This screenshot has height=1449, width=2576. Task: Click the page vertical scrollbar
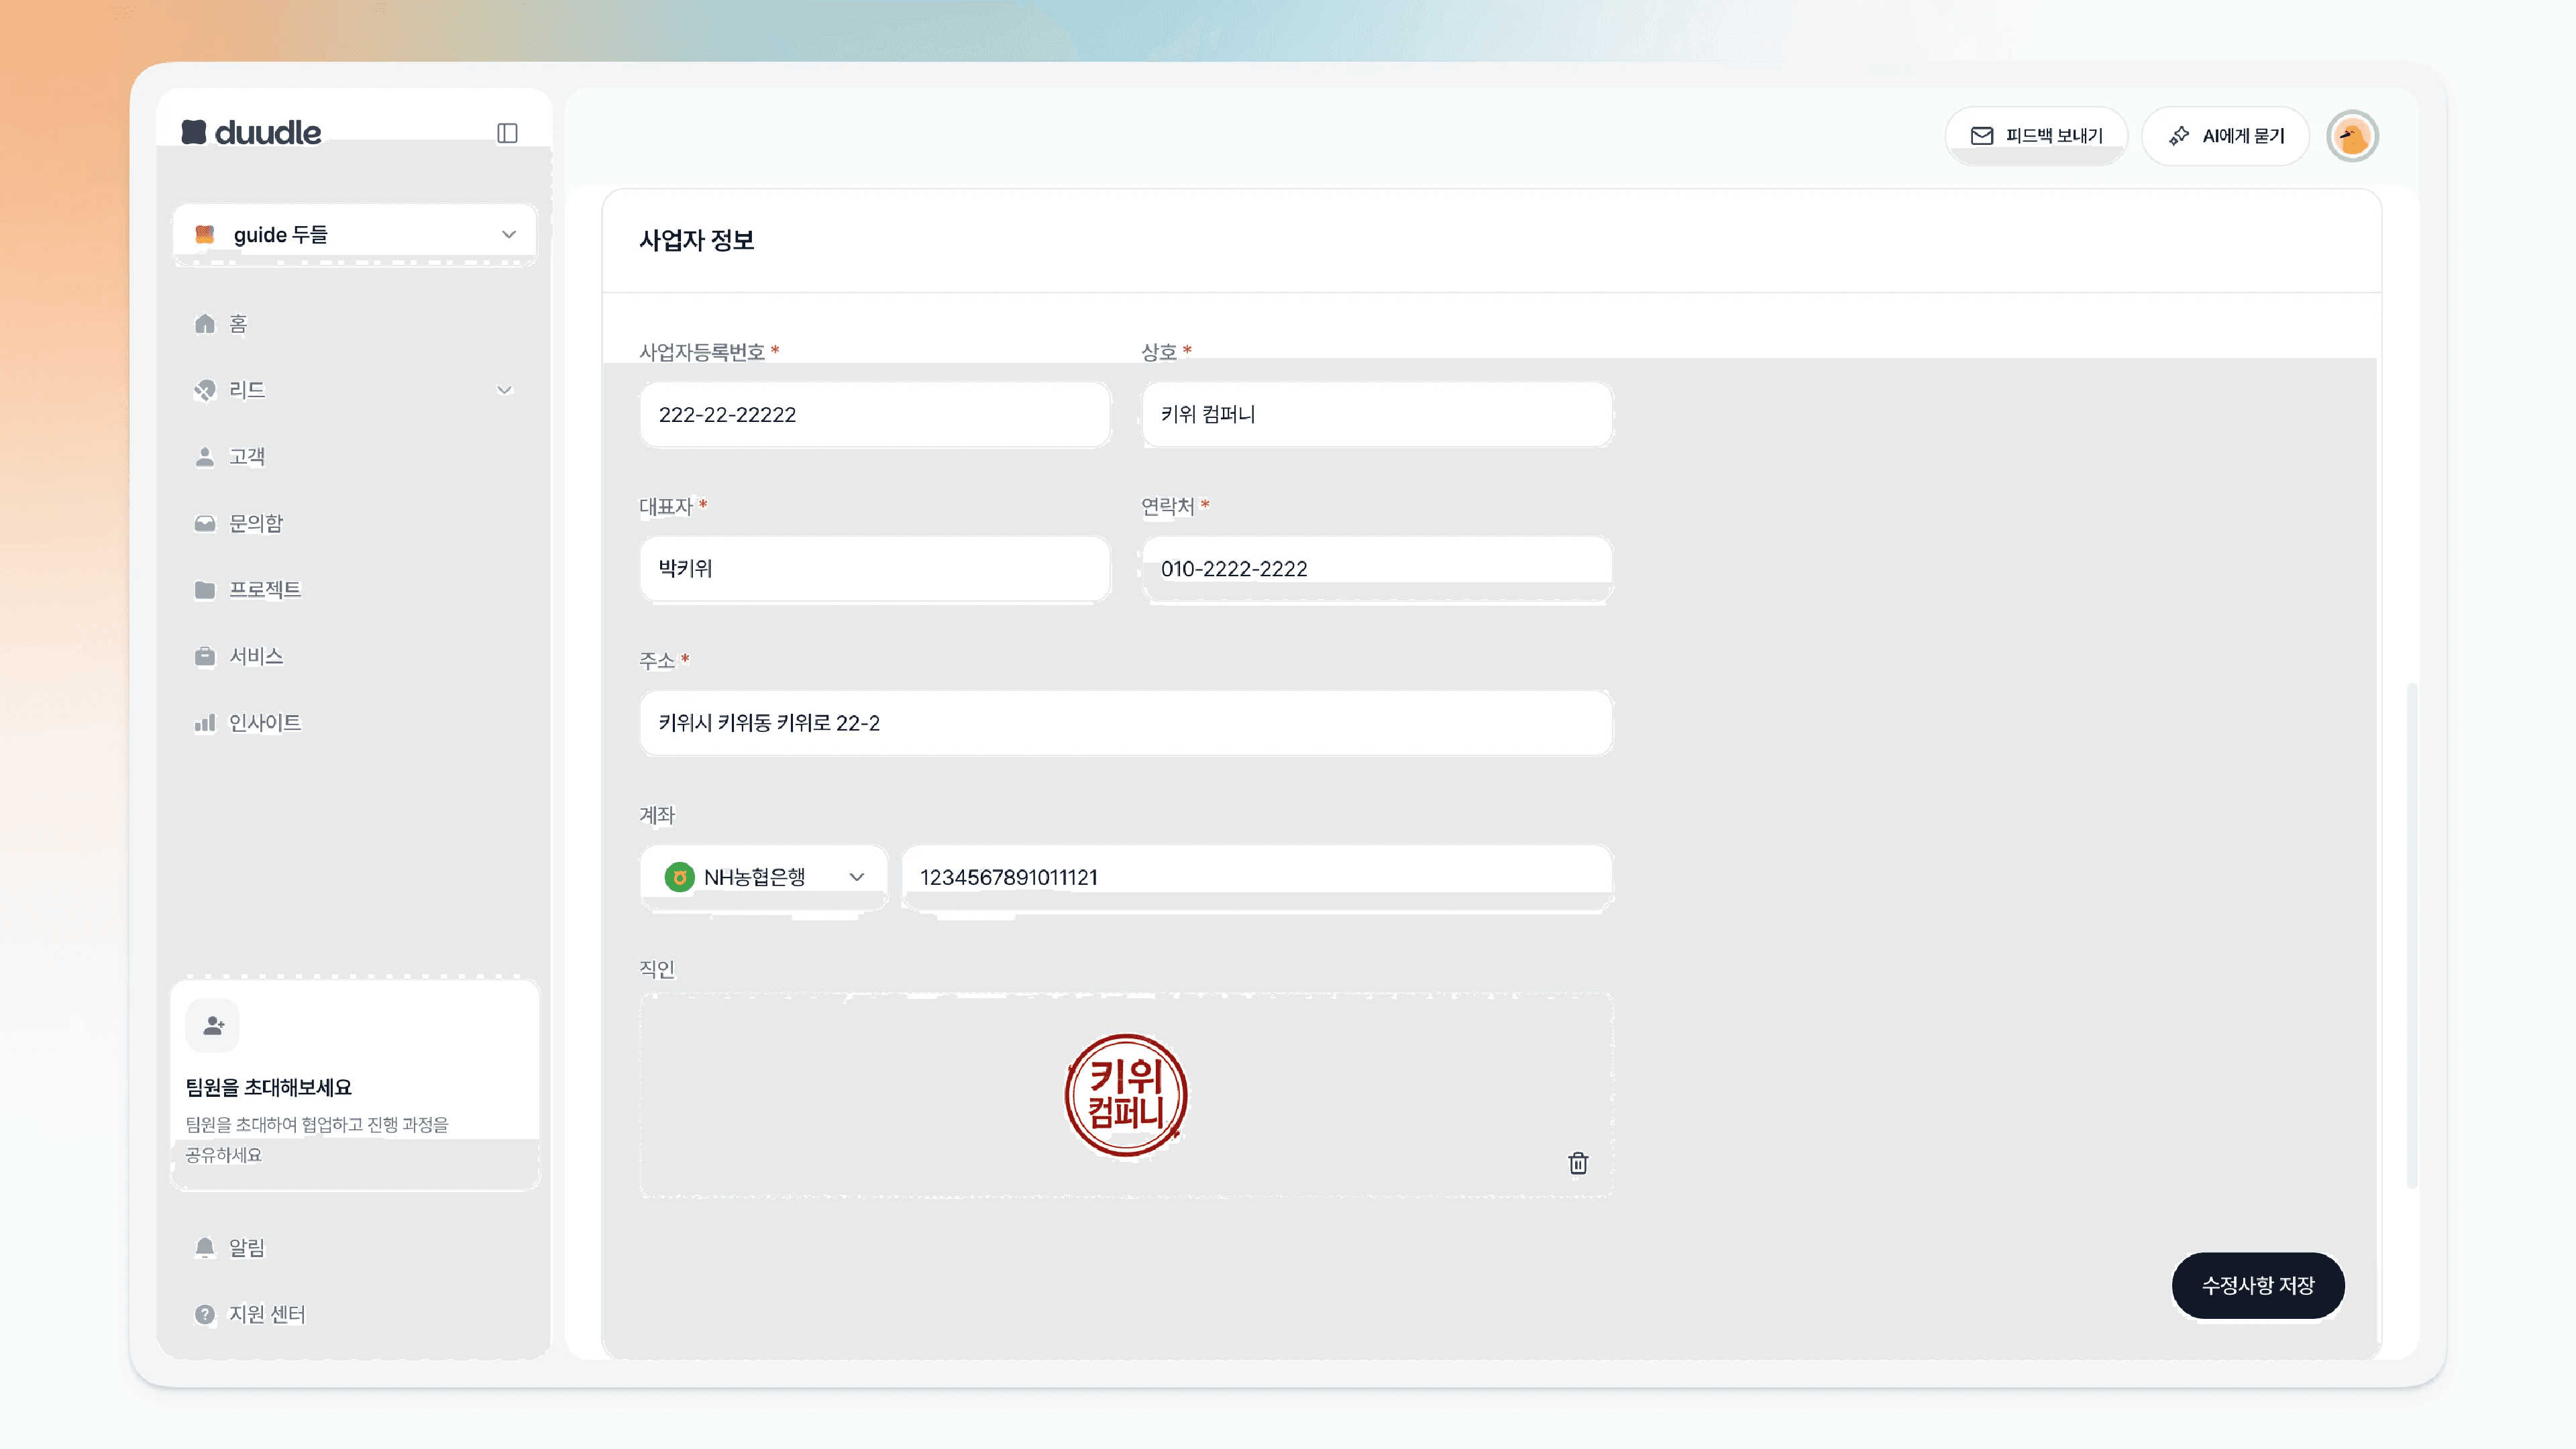pos(2412,935)
